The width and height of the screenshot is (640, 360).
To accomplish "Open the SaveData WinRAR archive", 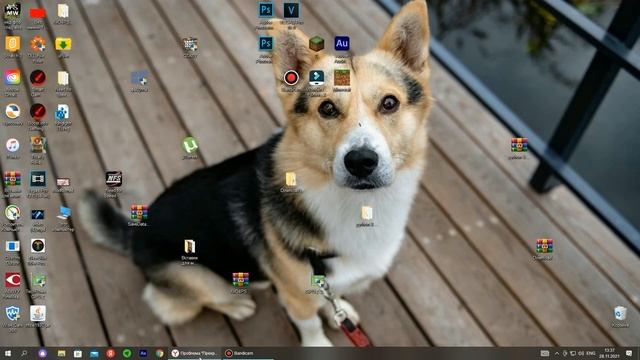I will coord(139,213).
